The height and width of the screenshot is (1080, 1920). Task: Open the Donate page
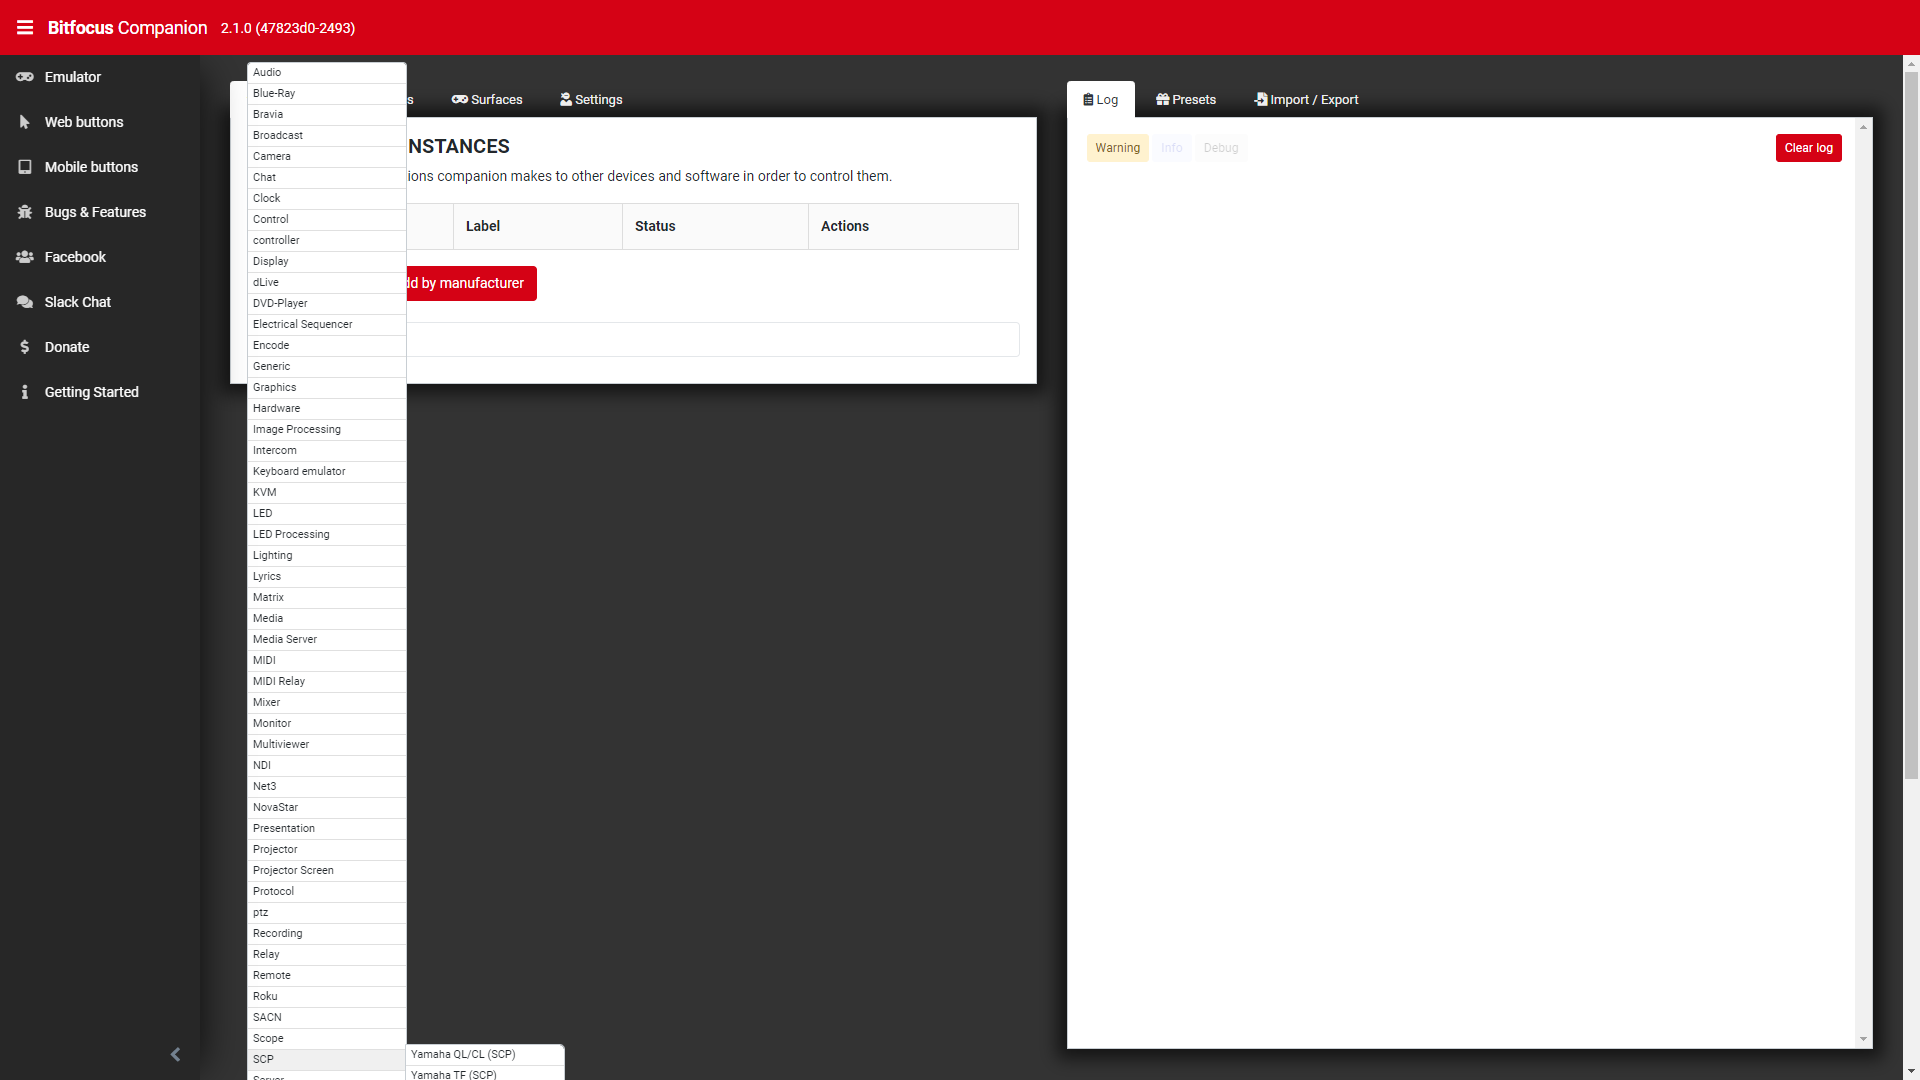[x=68, y=346]
